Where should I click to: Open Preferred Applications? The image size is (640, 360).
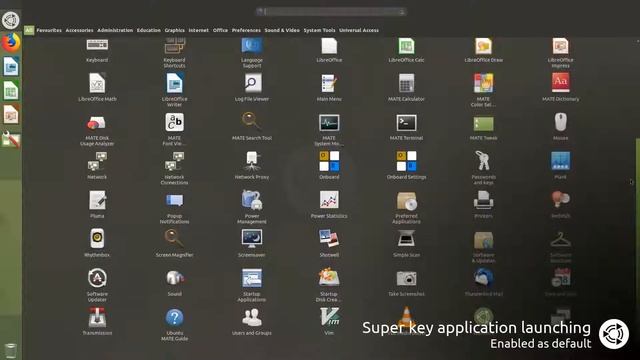(406, 207)
